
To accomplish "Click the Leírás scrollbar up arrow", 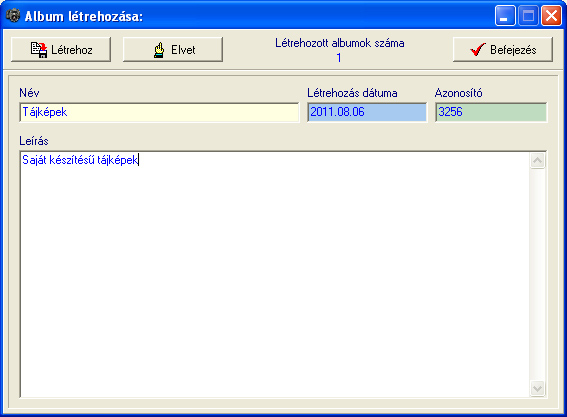I will [x=538, y=161].
